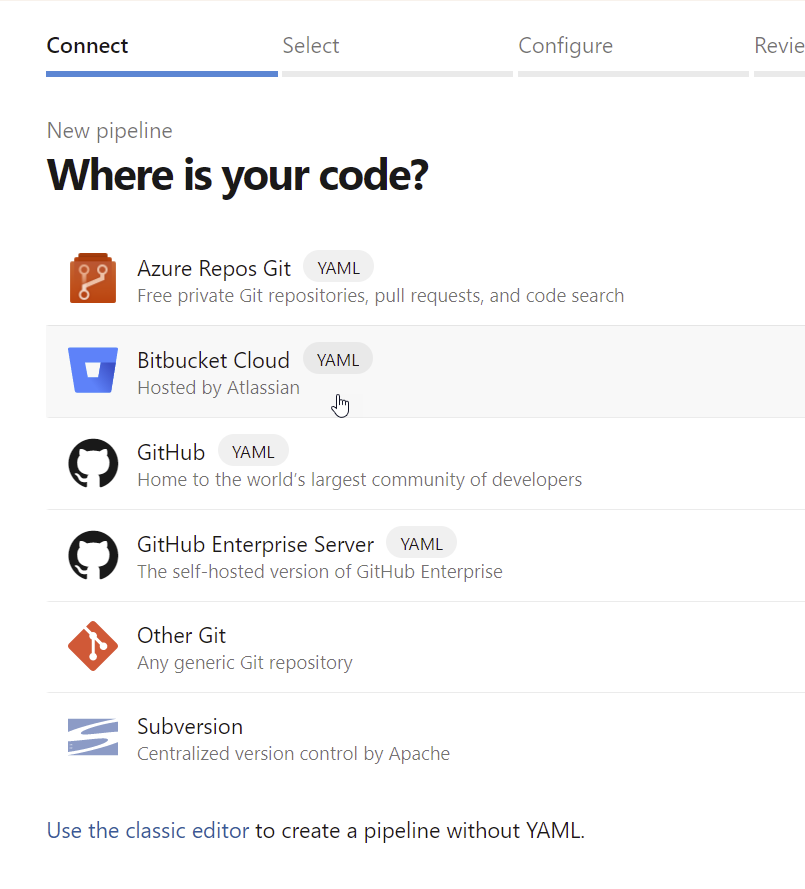Click the GitHub Enterprise Server icon
Screen dimensions: 805x889
(93, 555)
